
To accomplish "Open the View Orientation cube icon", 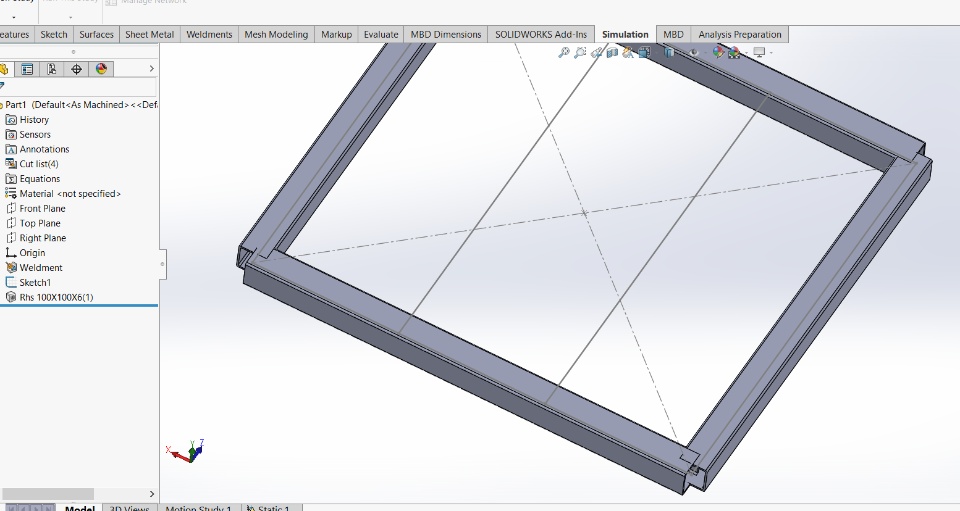I will pos(643,53).
